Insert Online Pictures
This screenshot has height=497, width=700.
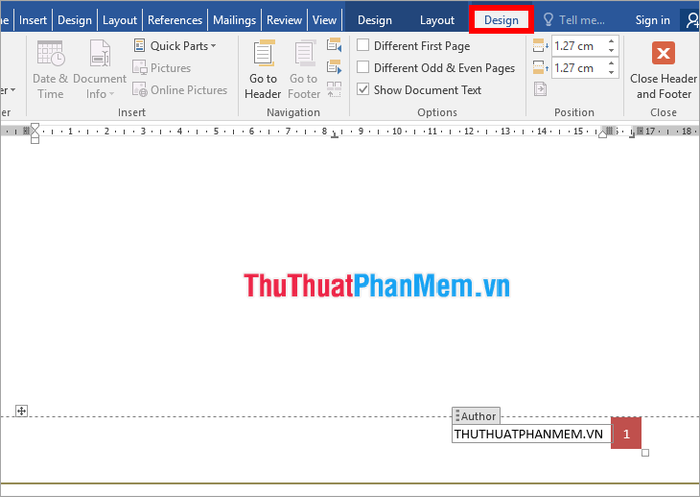(179, 90)
